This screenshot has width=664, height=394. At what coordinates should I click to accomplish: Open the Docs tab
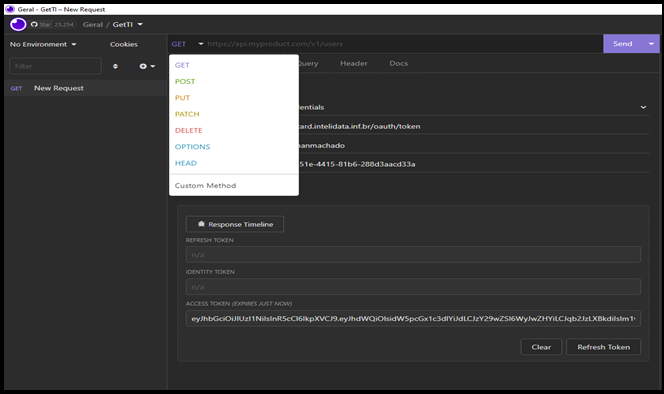point(398,63)
